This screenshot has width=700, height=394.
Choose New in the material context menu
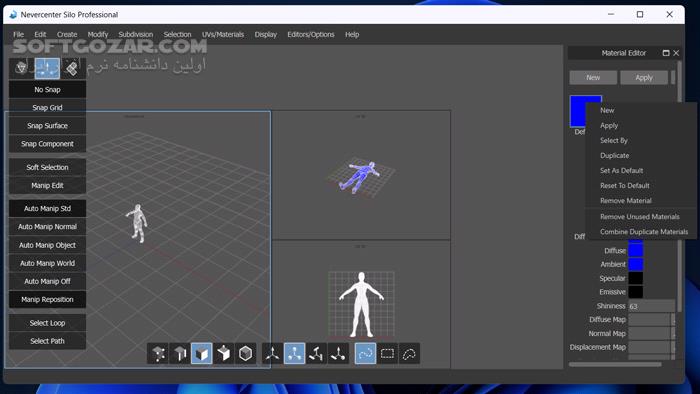click(641, 110)
